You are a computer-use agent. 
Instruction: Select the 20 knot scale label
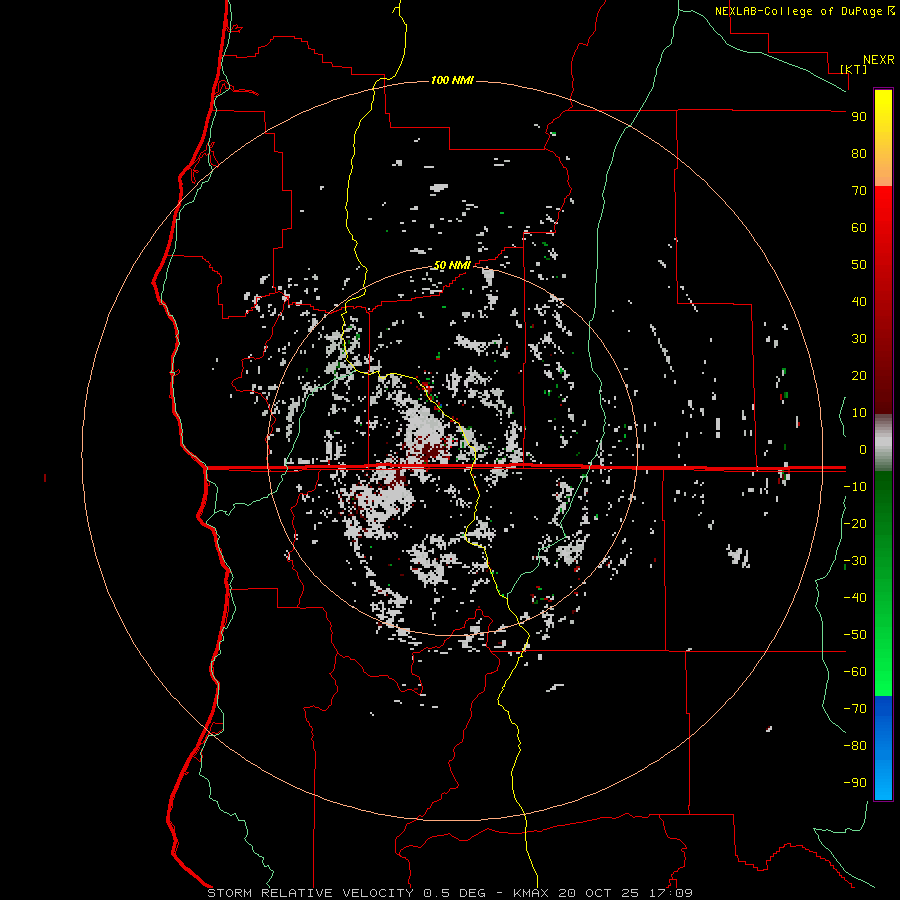(859, 375)
